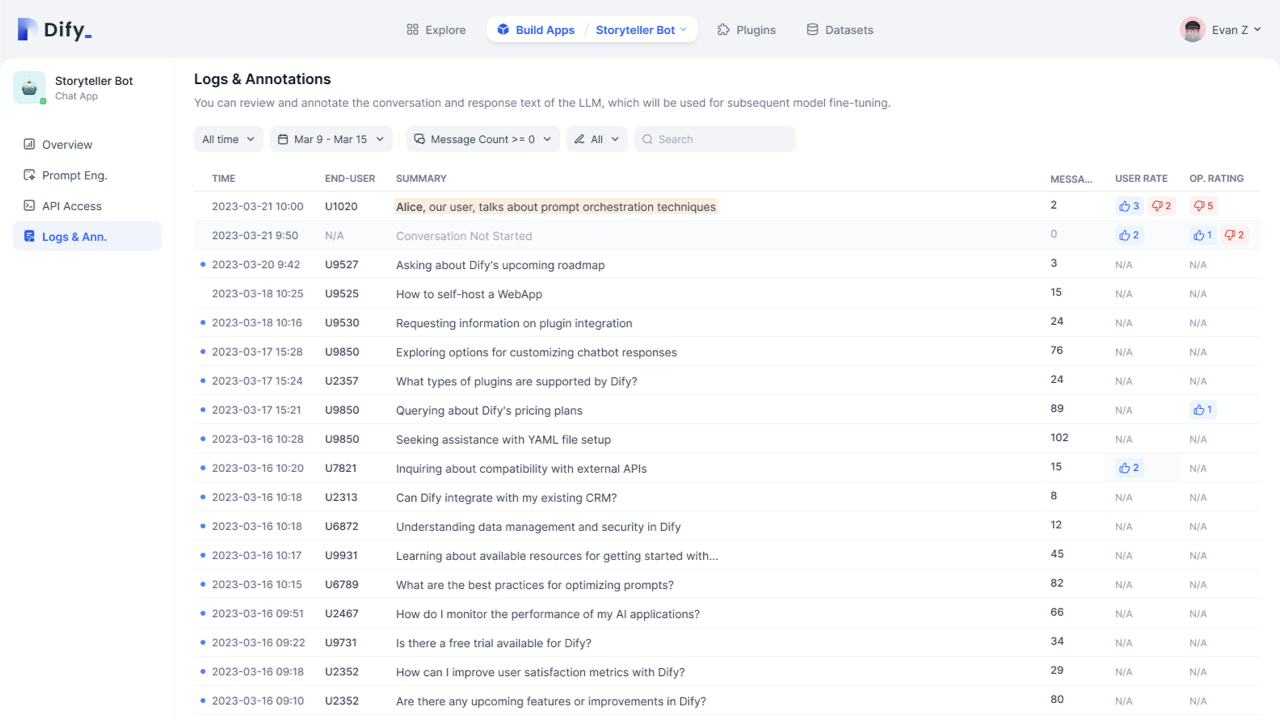Click the Storyteller Bot app avatar icon

[29, 88]
